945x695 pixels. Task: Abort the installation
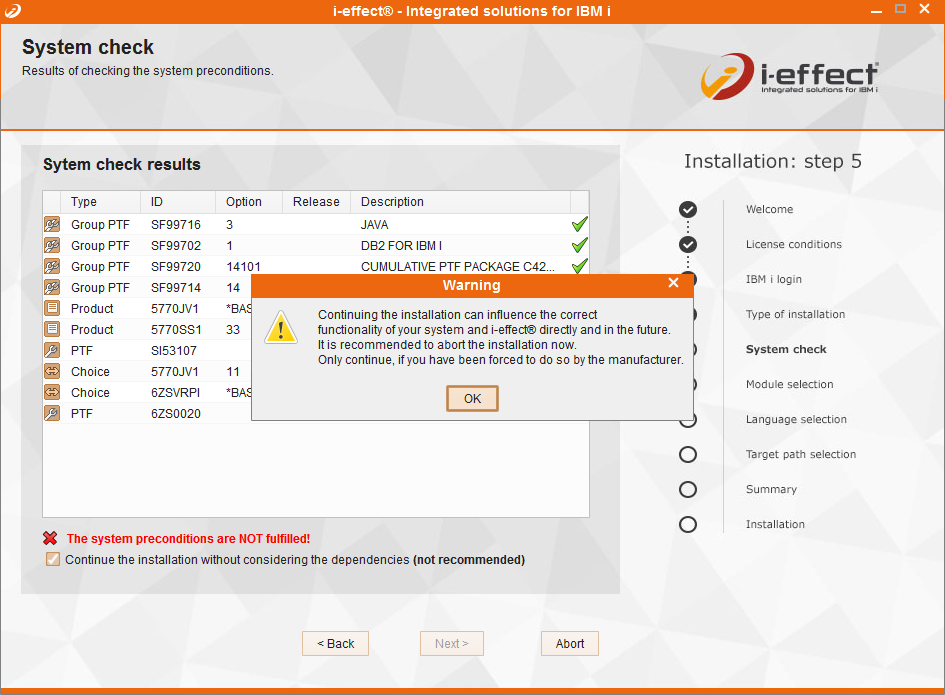click(570, 644)
